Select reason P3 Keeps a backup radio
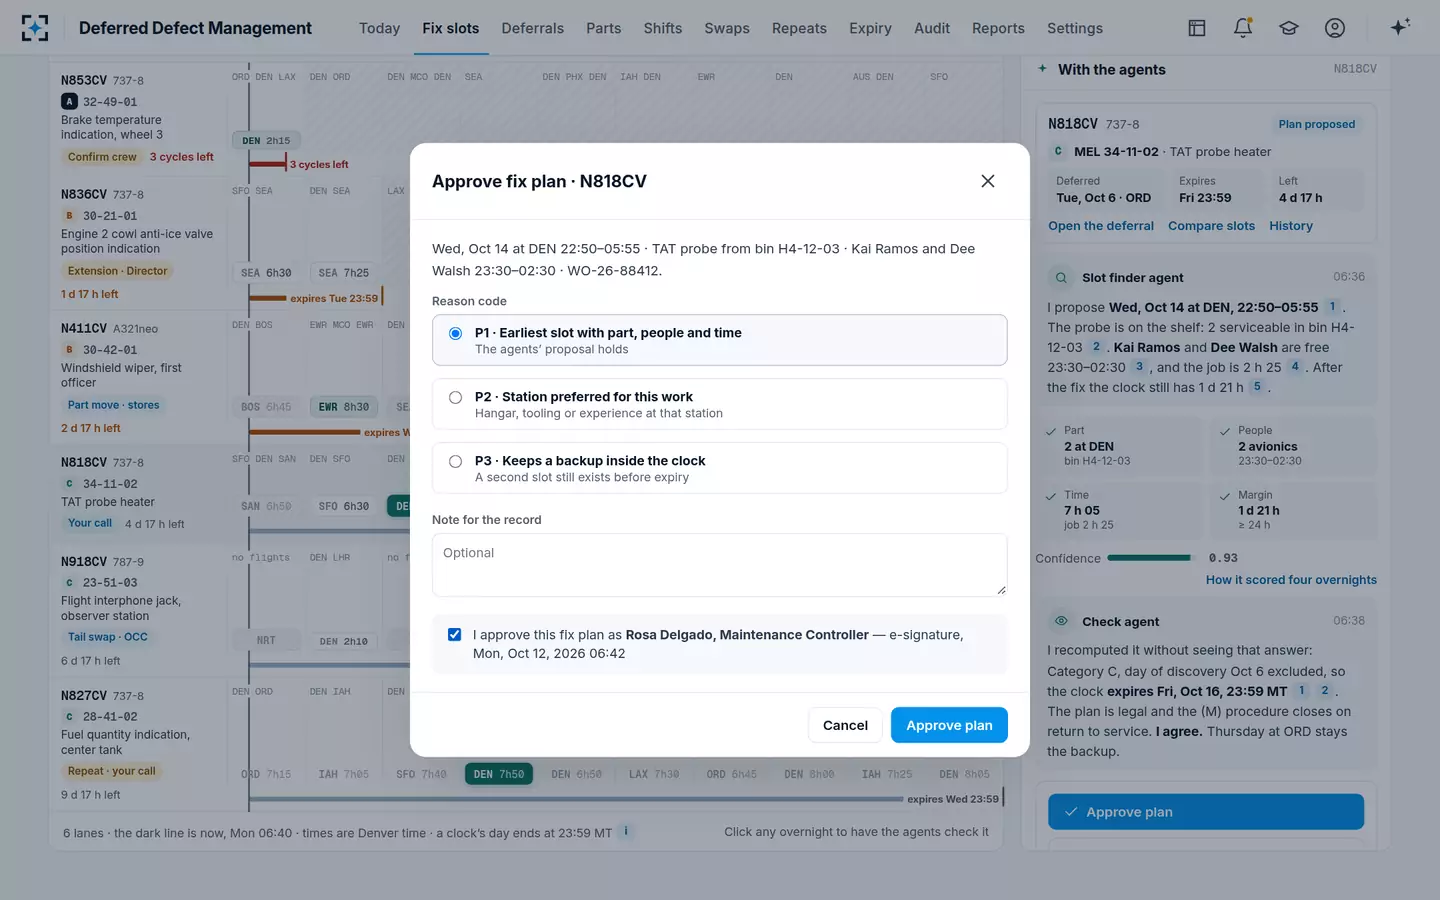The width and height of the screenshot is (1440, 900). [x=455, y=461]
